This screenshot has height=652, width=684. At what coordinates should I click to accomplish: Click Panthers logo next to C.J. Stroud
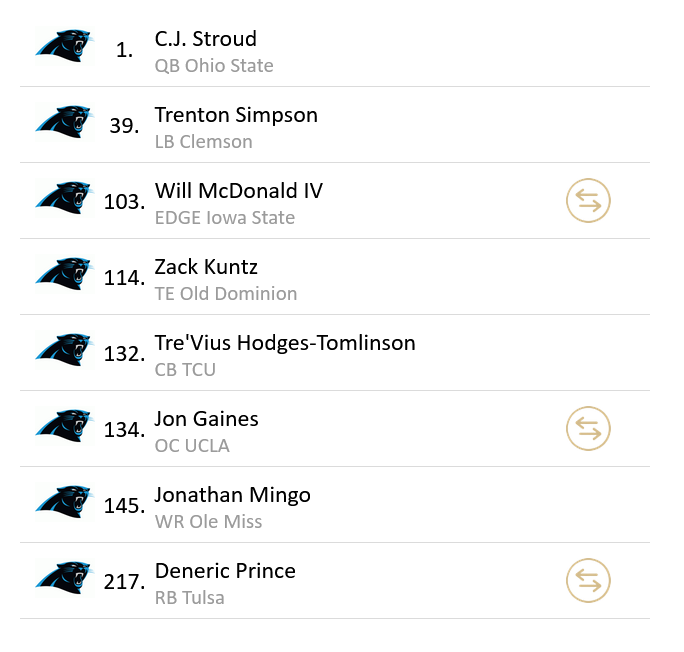65,46
